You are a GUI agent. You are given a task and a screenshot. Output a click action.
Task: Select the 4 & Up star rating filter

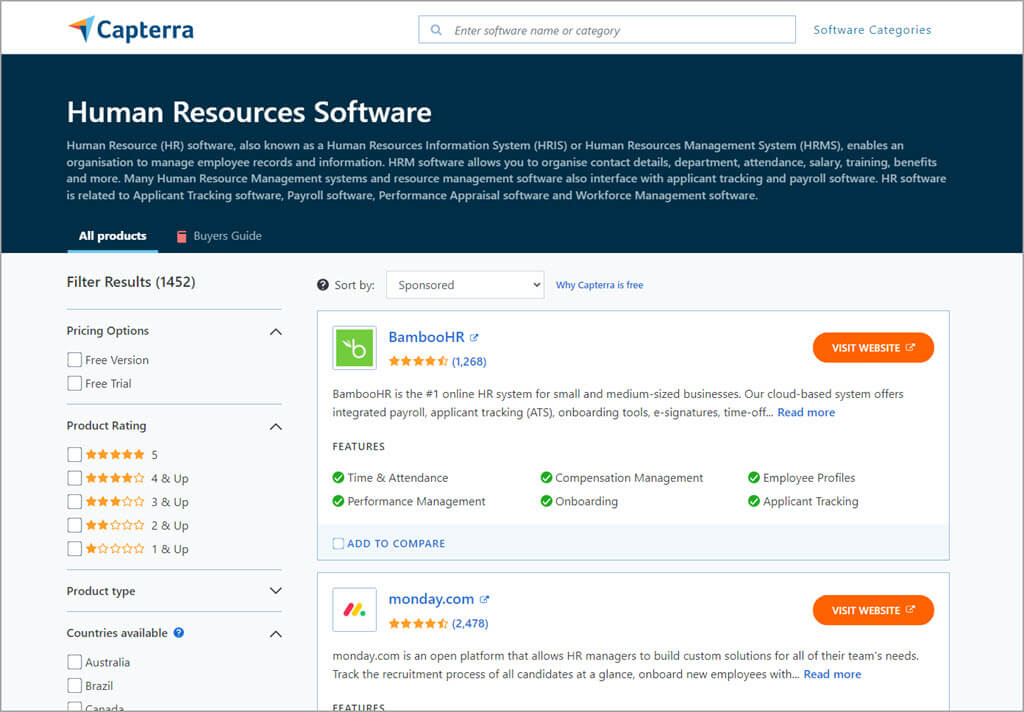tap(75, 478)
